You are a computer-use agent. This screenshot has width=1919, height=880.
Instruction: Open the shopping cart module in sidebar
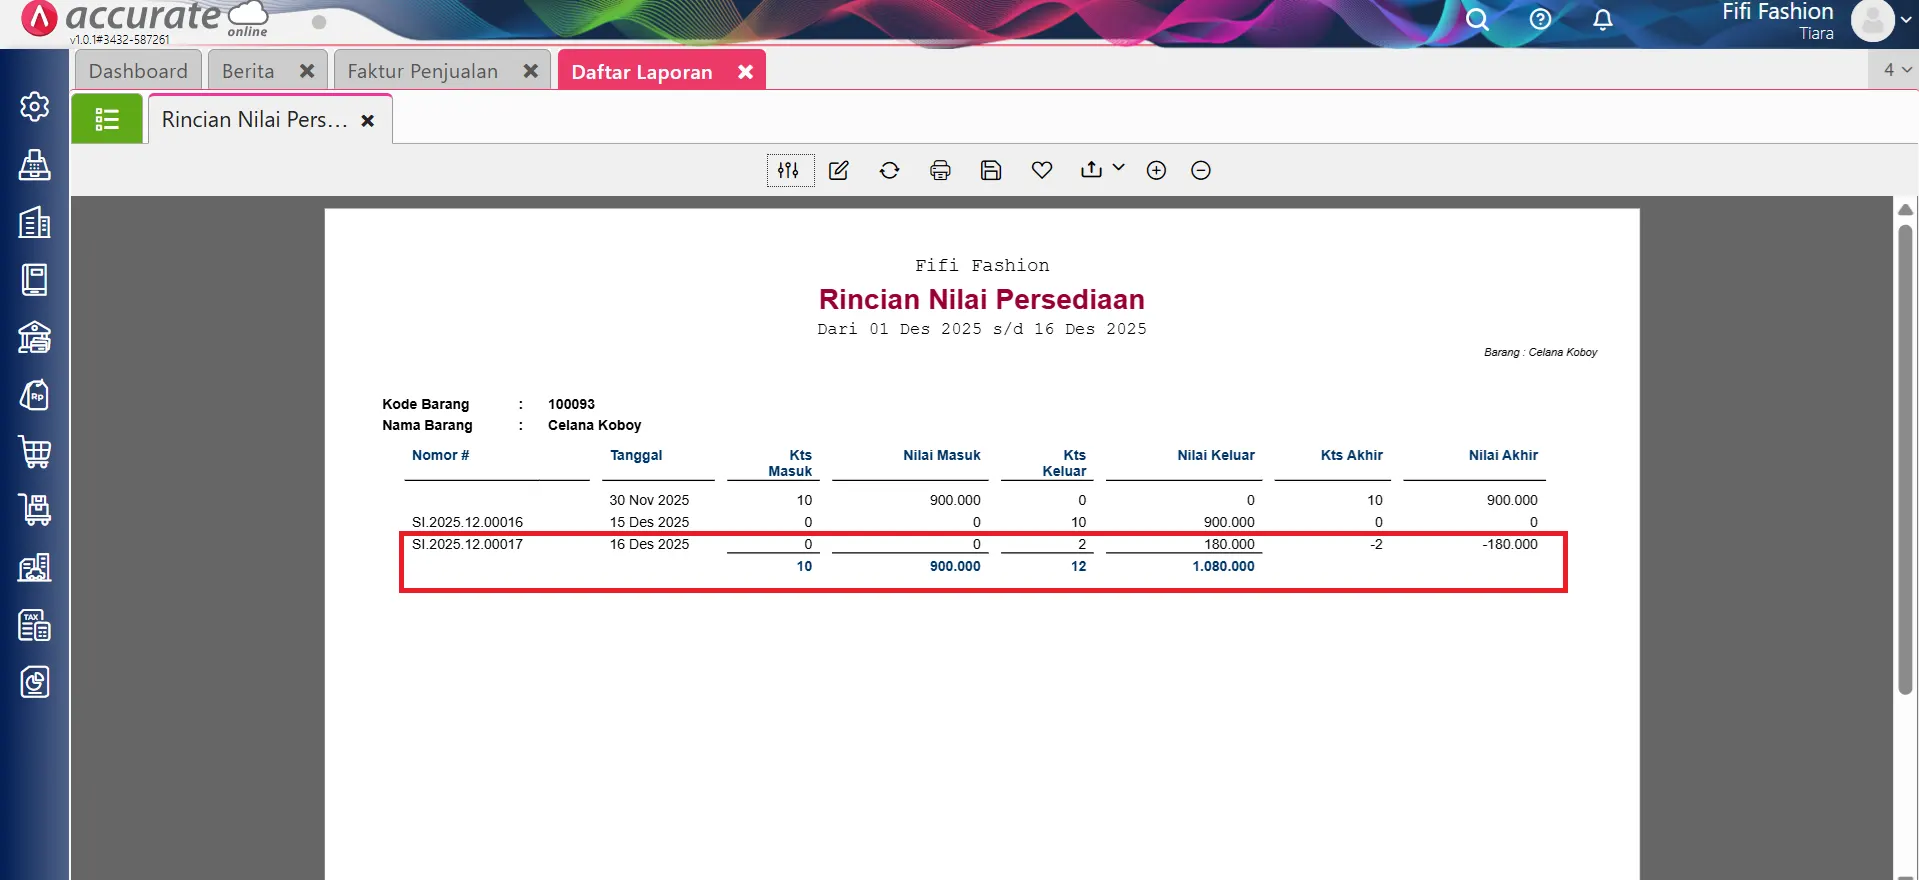click(x=35, y=452)
